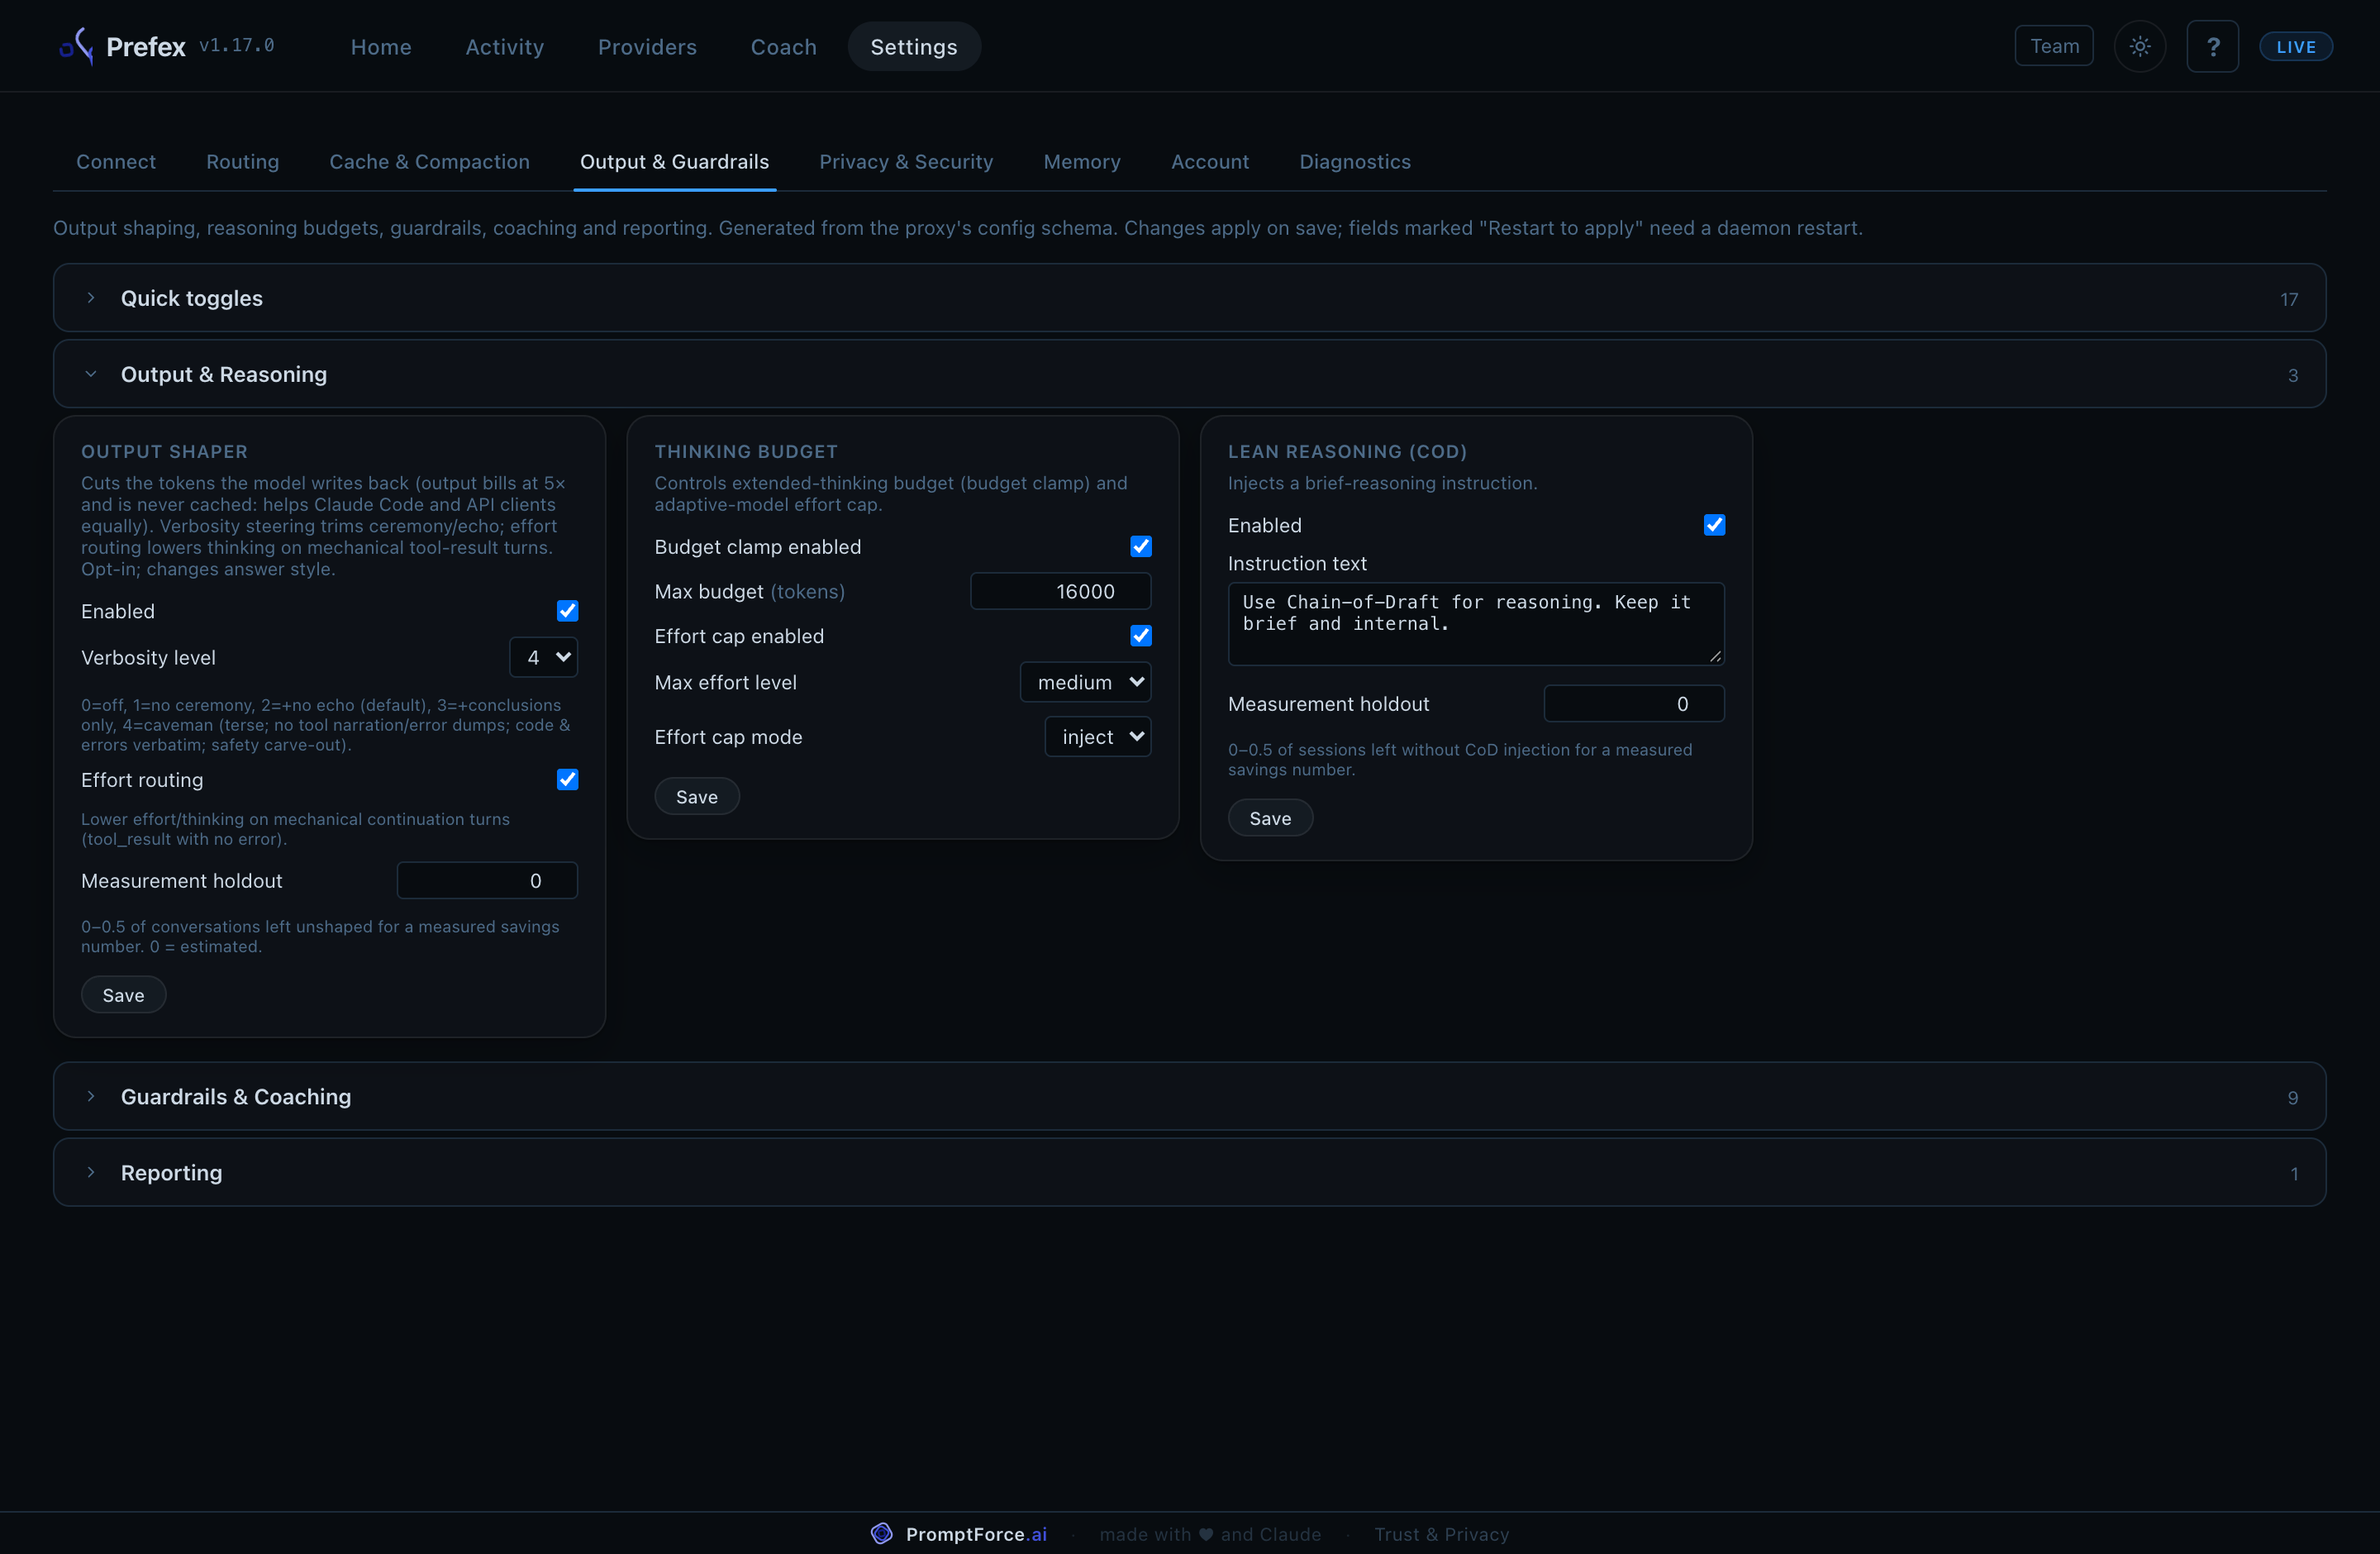Open the PromptForce.ai footer link

coord(976,1534)
